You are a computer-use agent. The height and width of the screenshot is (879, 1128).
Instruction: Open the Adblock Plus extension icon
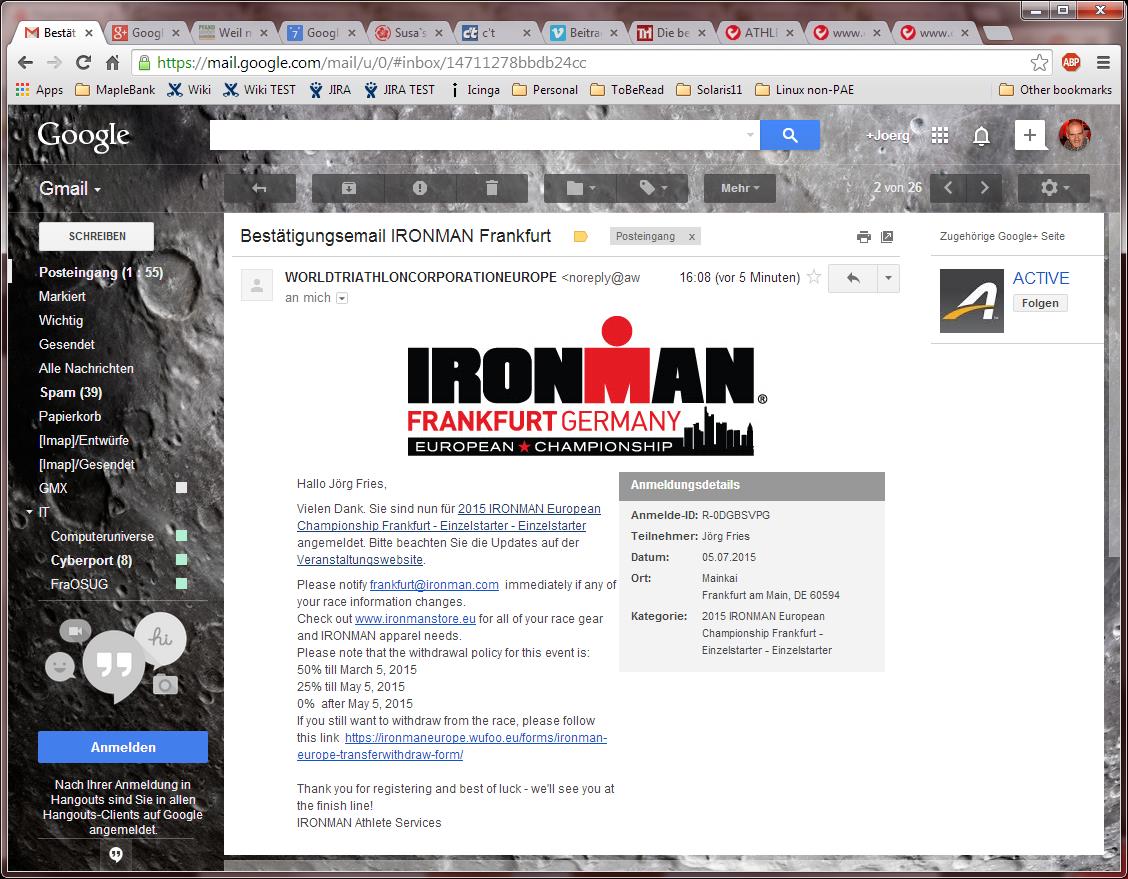1071,63
